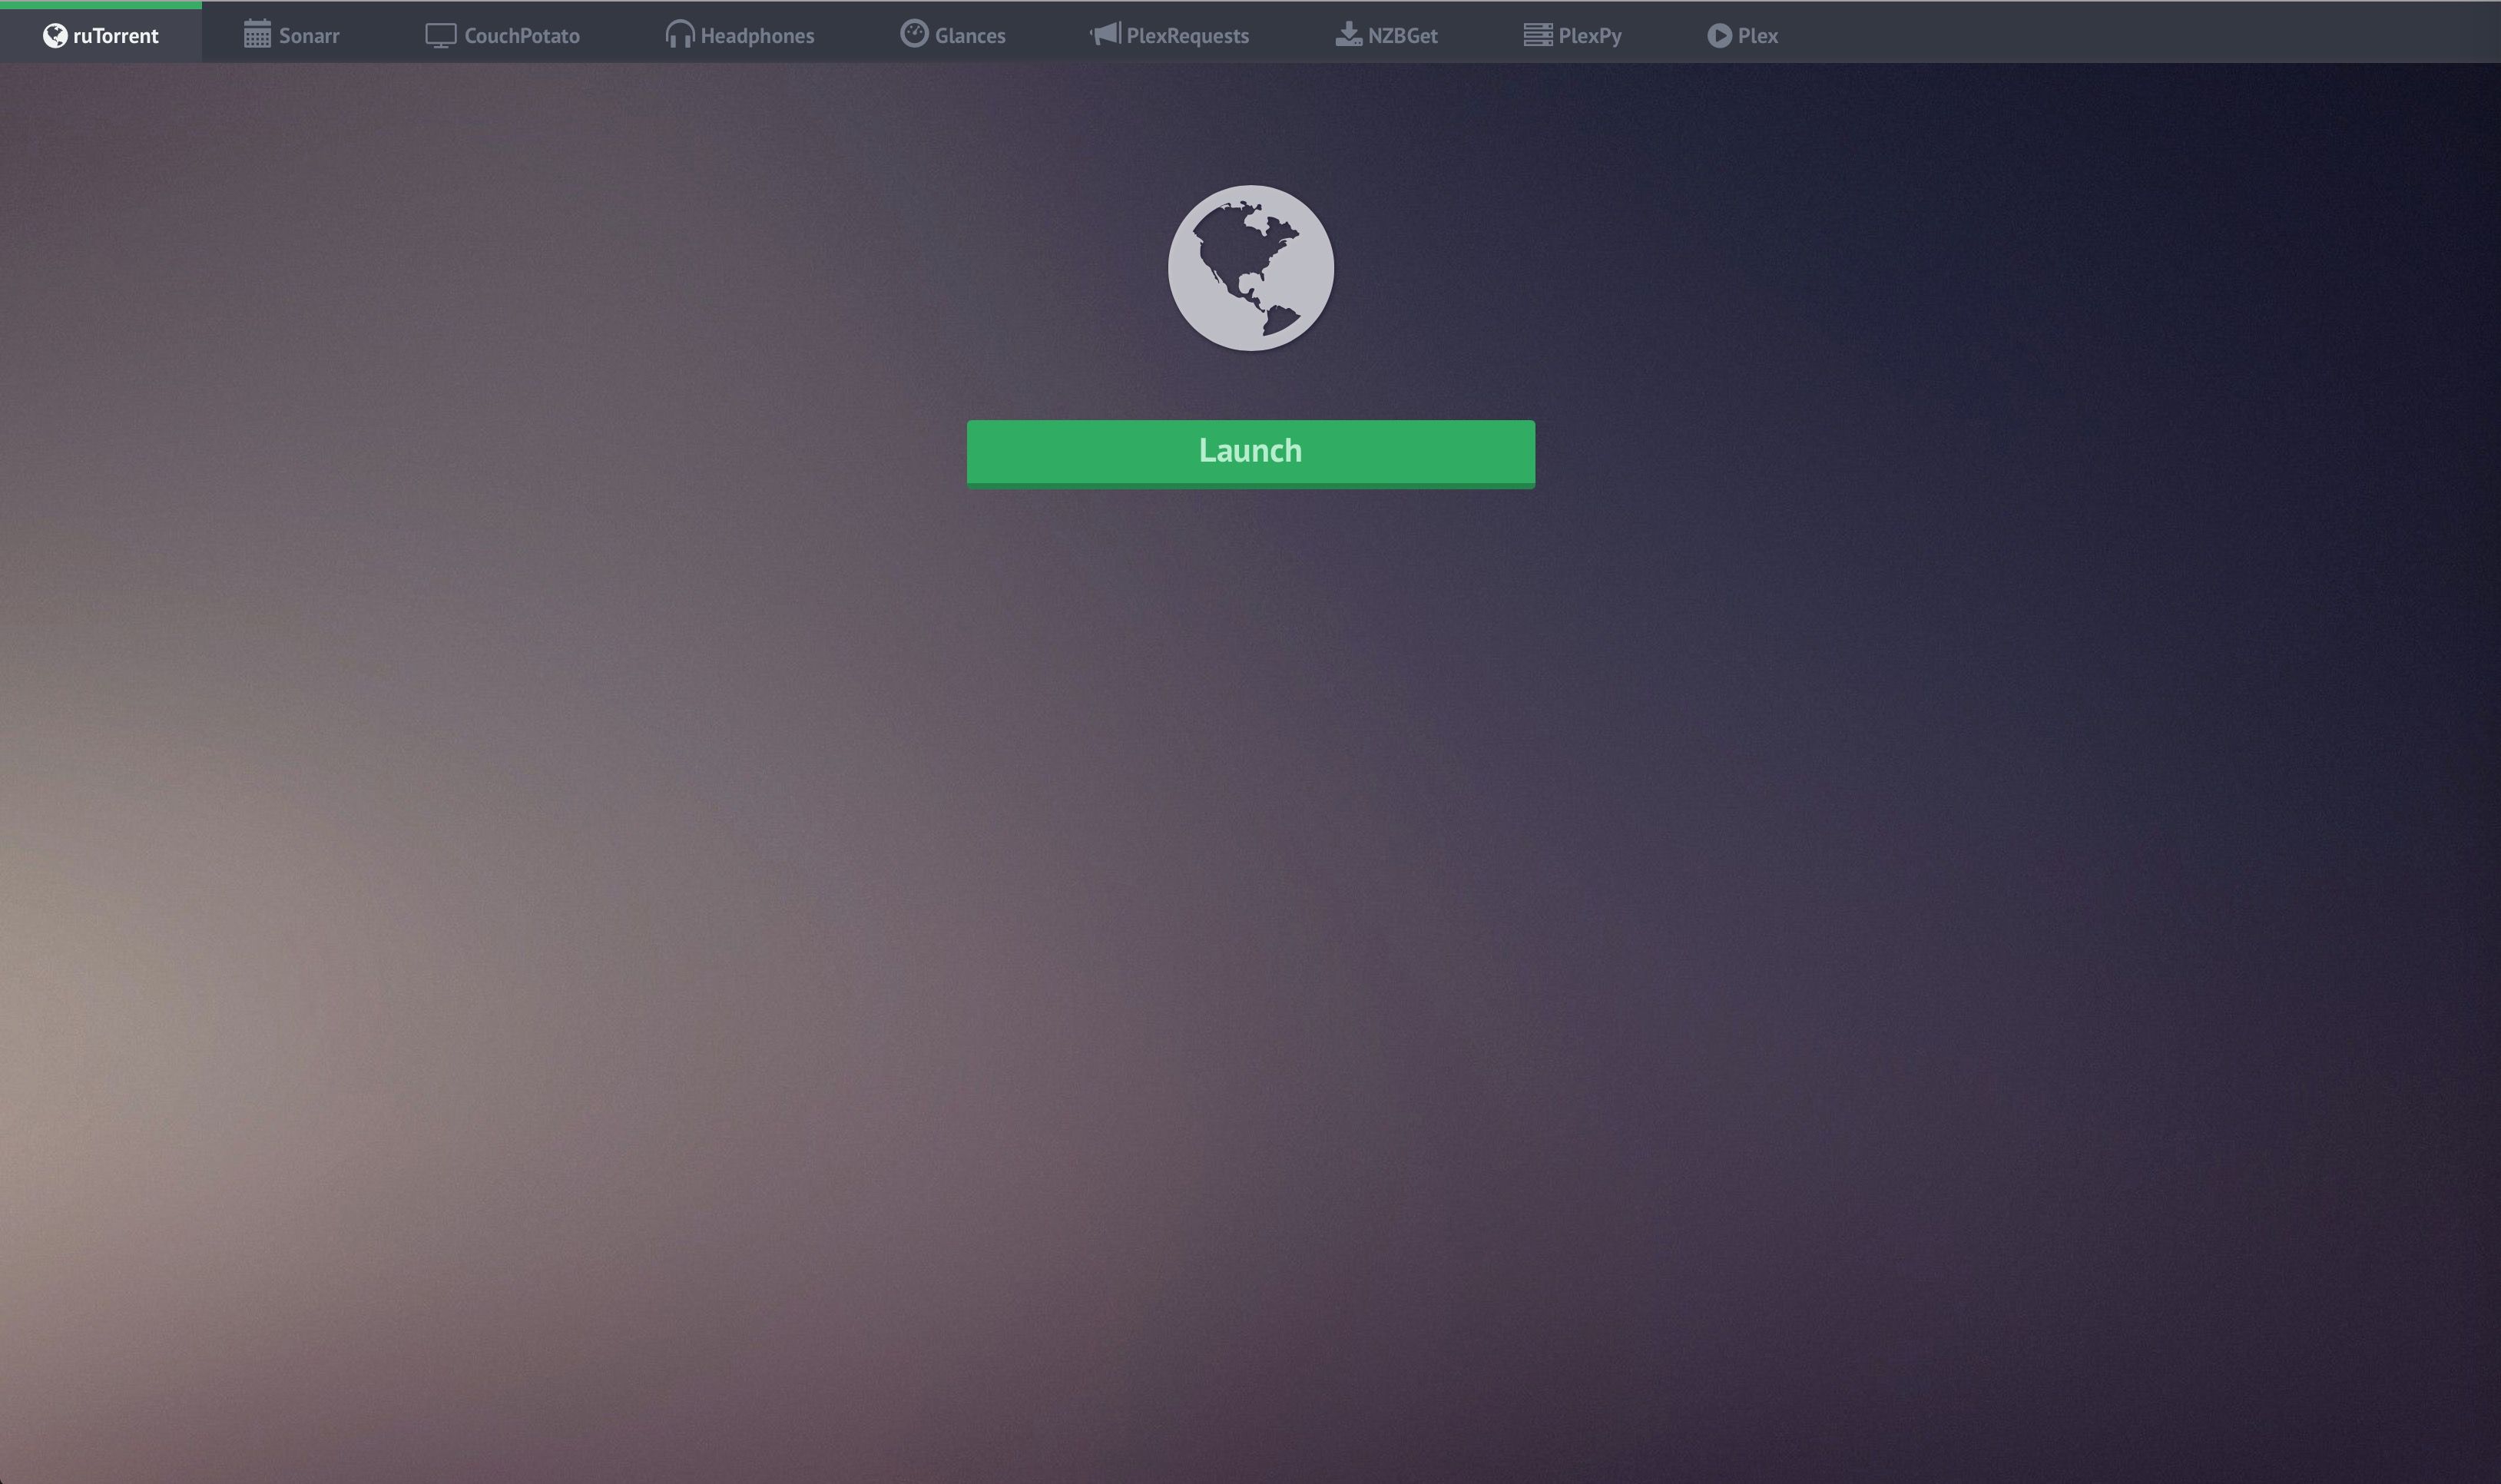Click the Headphones headset icon
Screen dimensions: 2501x1484
tap(680, 35)
